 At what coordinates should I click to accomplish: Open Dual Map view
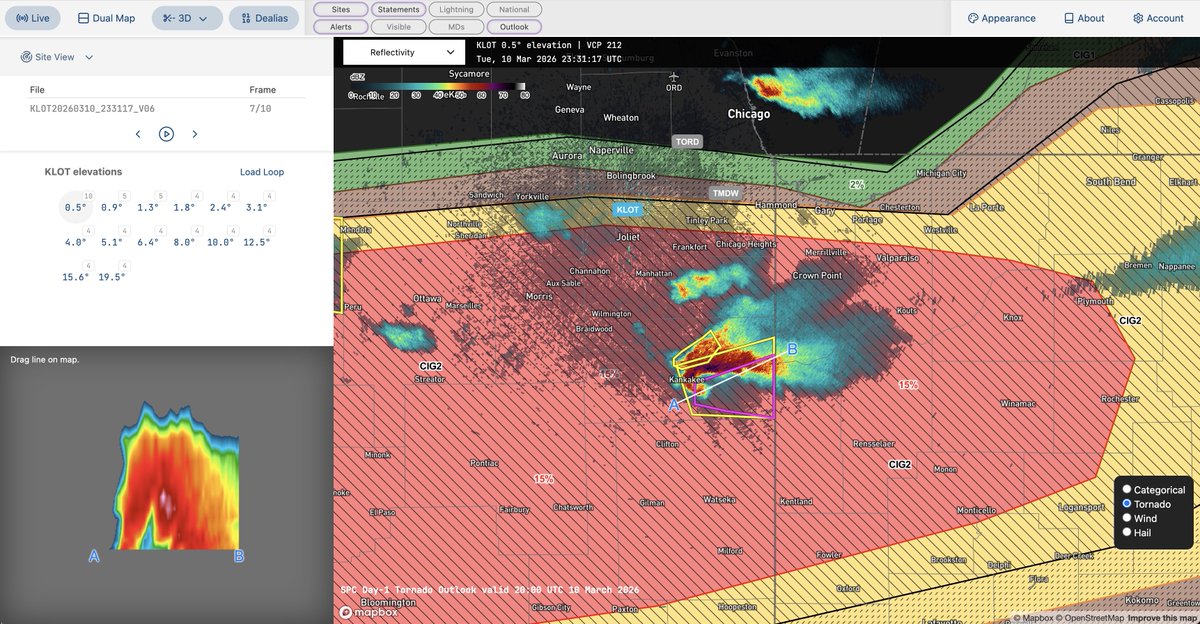(106, 17)
